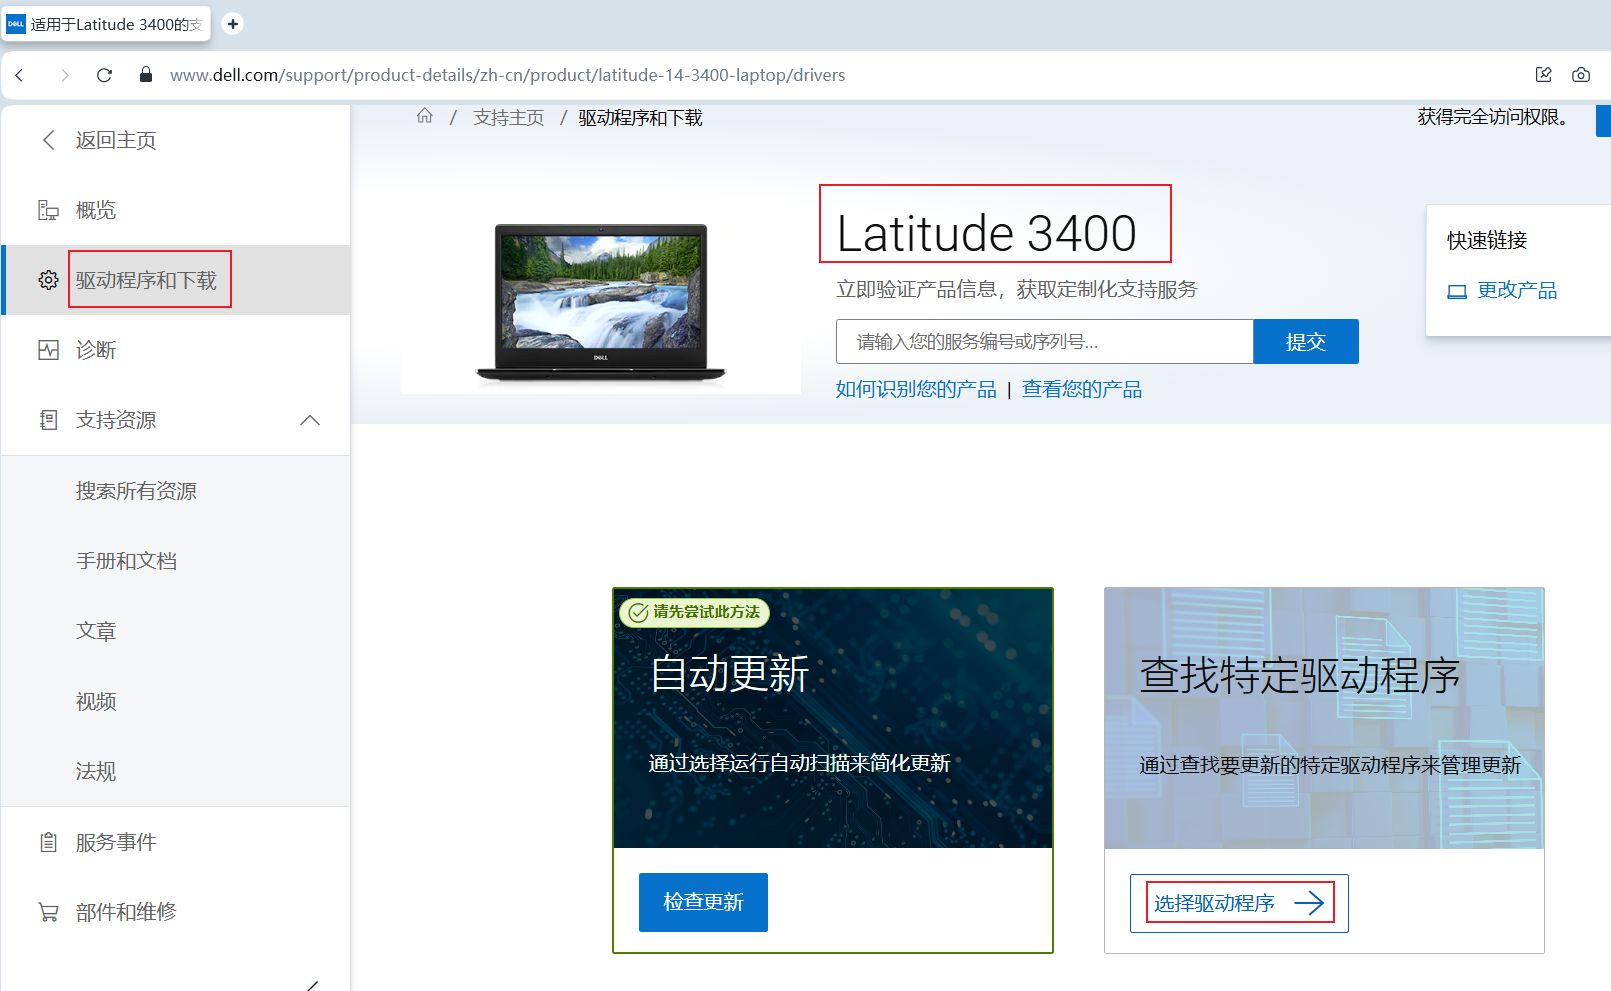Click the share page icon
1611x991 pixels.
pyautogui.click(x=1543, y=75)
